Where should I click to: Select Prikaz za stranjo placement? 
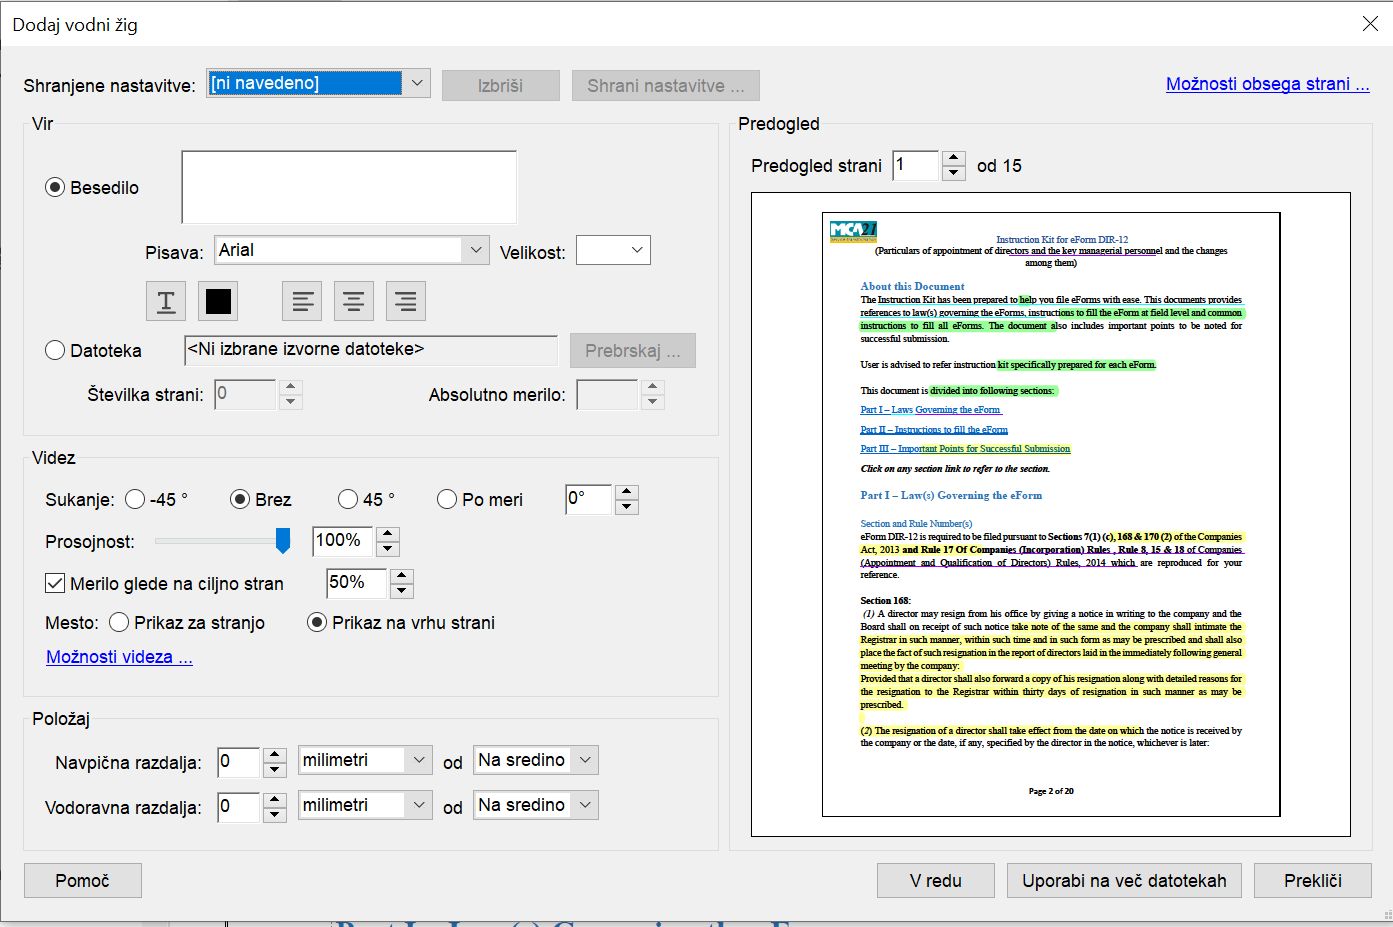(119, 622)
